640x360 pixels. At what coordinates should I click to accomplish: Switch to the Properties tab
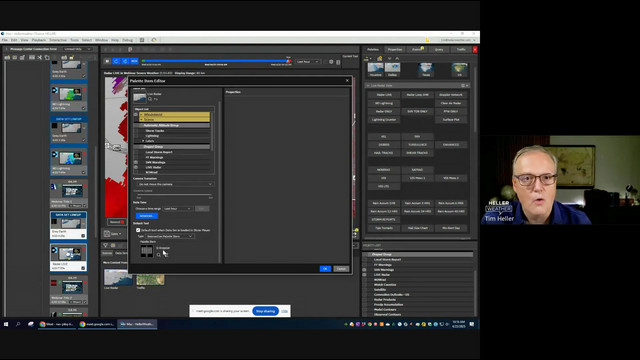pos(395,49)
